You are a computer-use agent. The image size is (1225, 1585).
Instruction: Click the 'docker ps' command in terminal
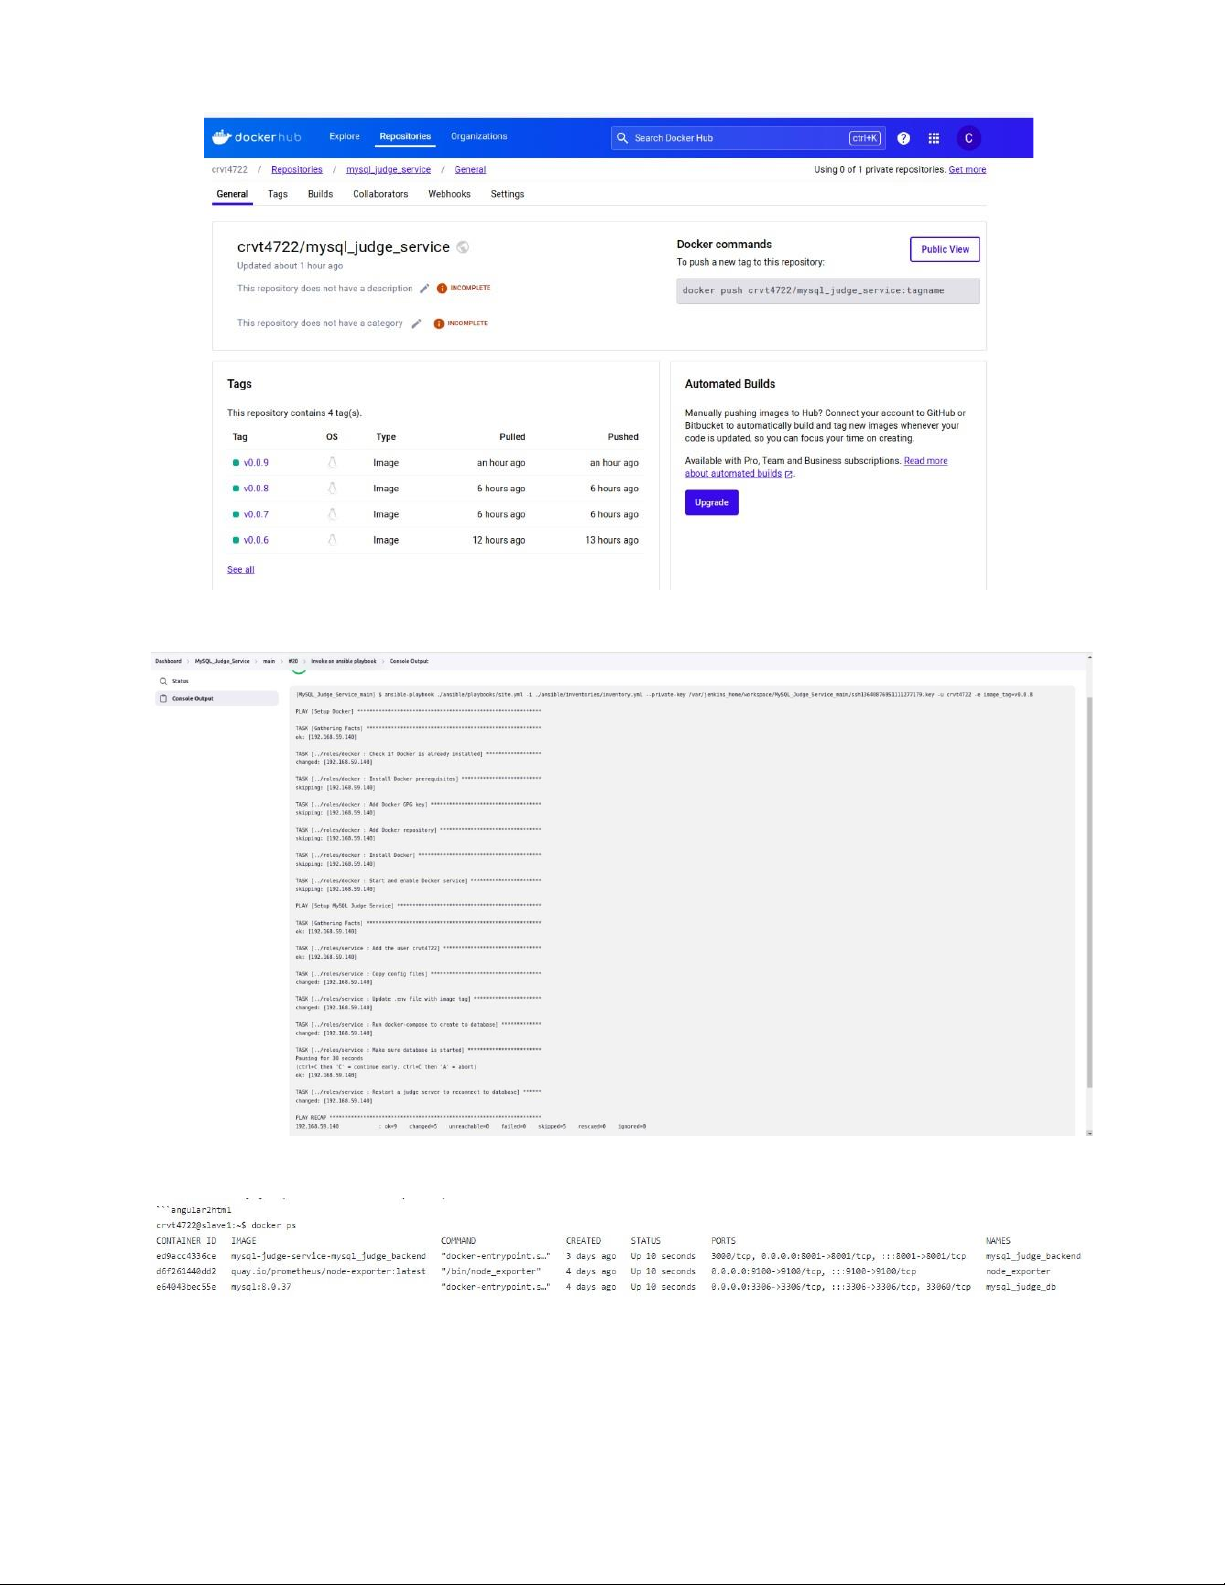273,1225
